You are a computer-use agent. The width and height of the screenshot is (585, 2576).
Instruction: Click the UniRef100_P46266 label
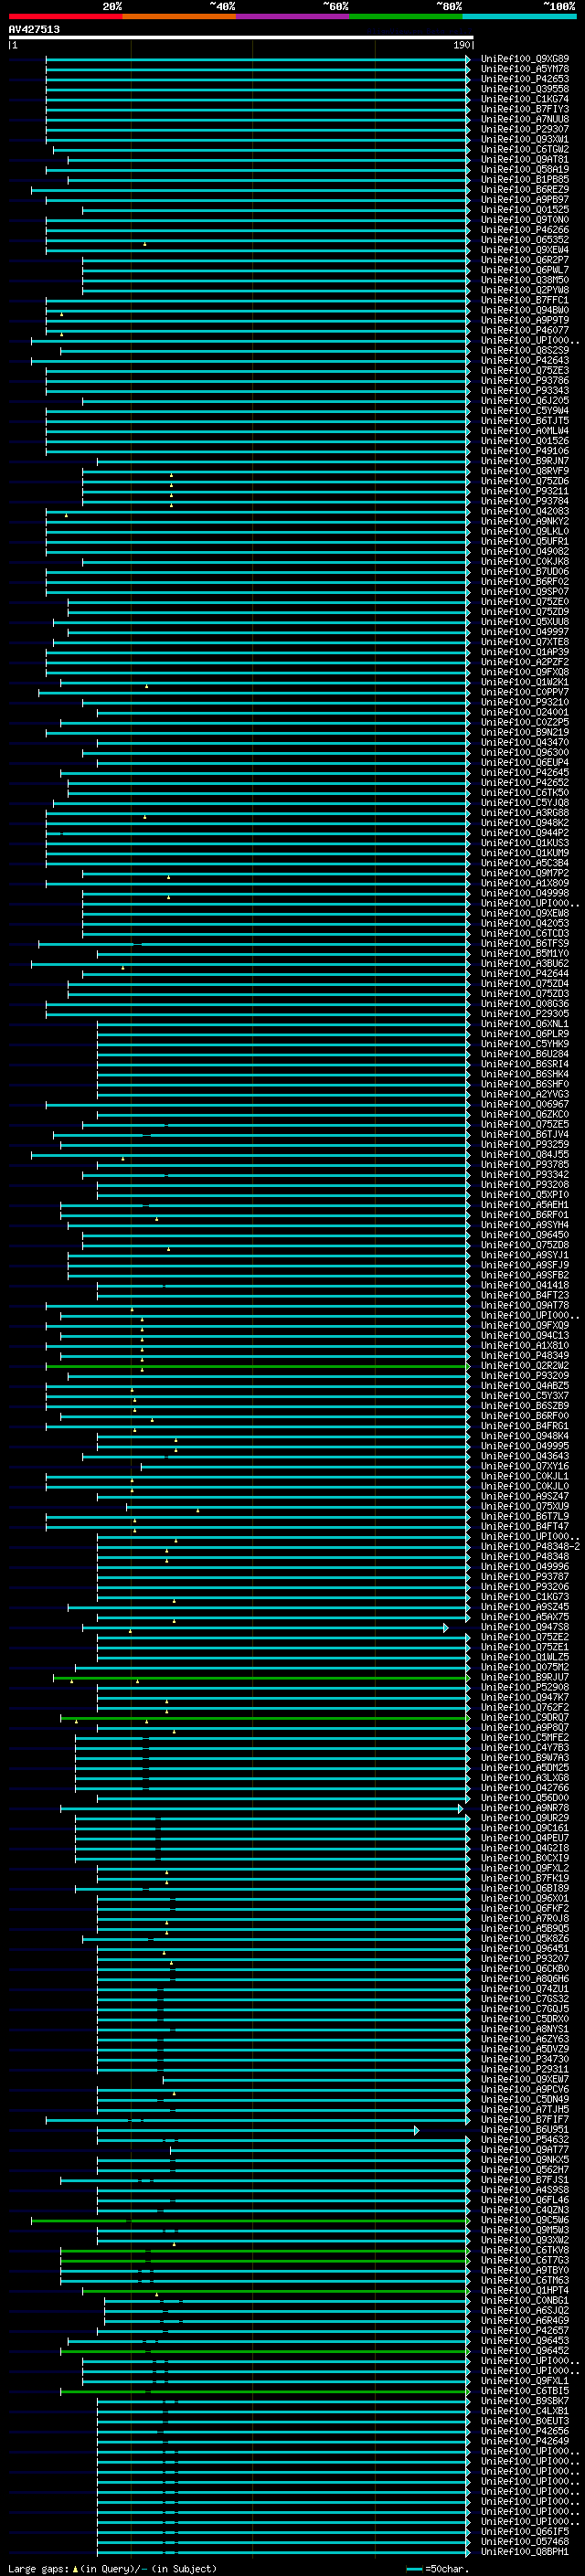click(525, 230)
